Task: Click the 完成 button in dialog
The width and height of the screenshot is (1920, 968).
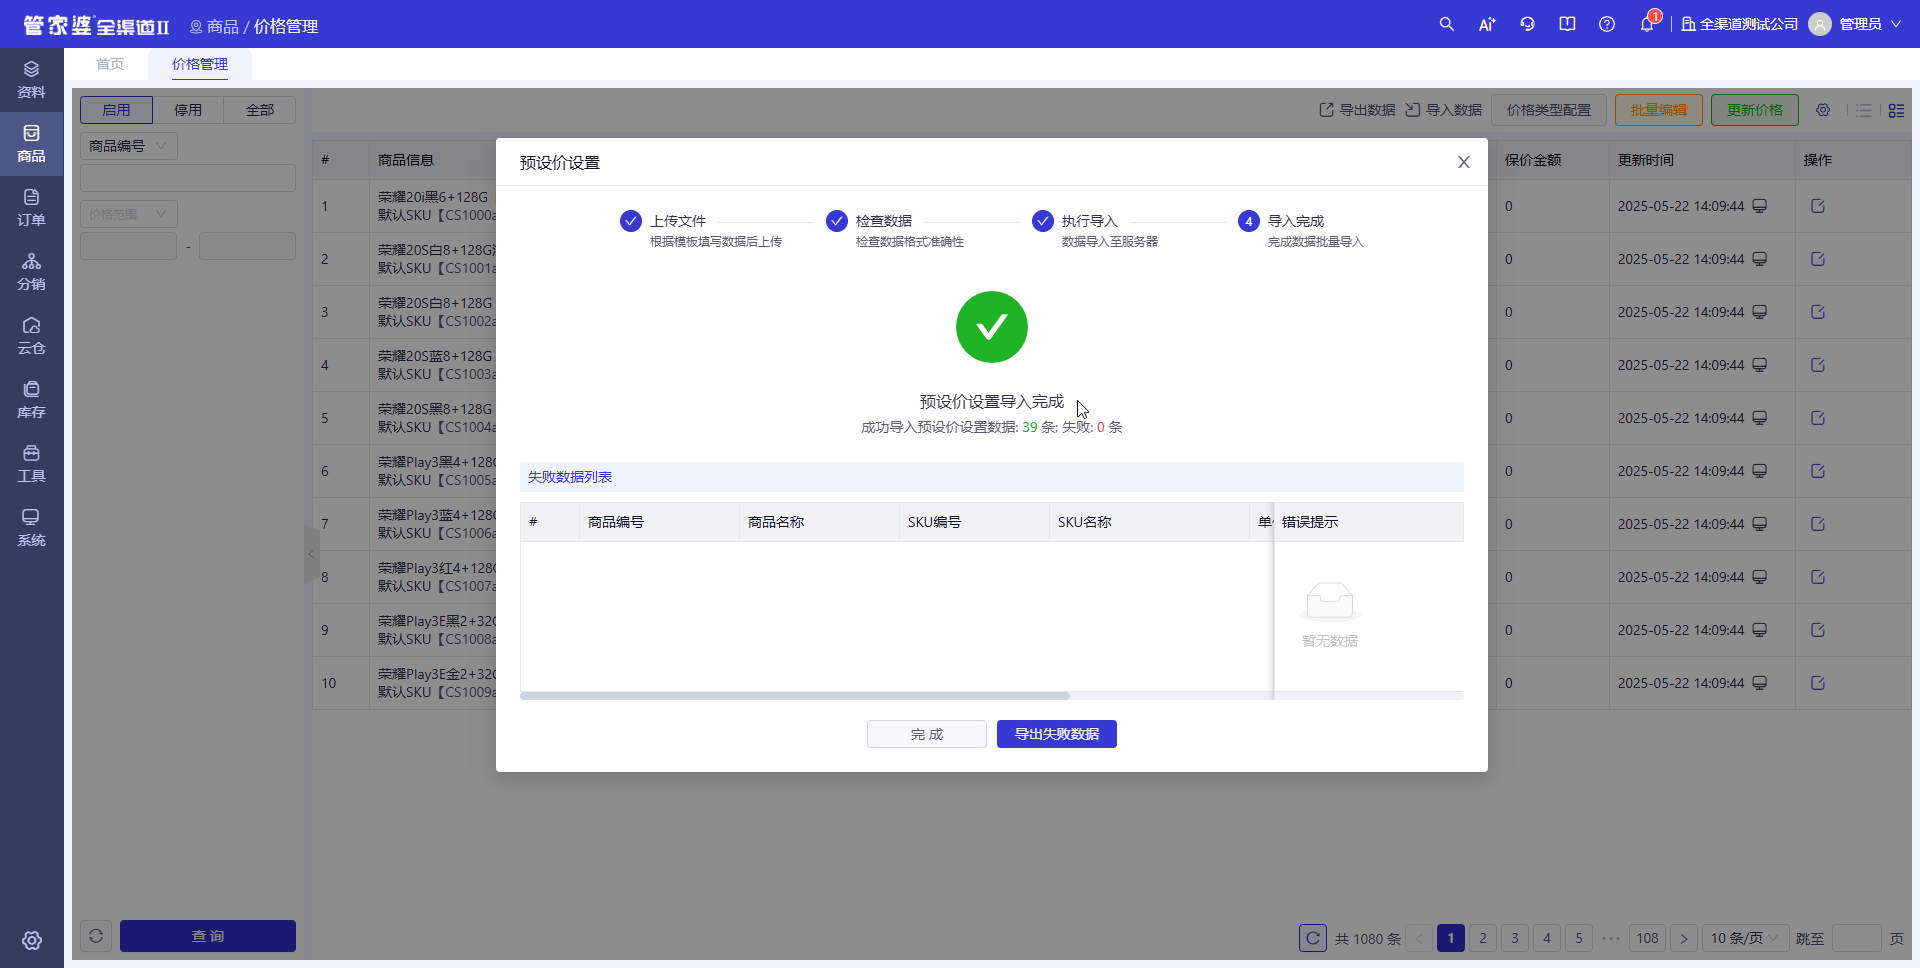Action: pyautogui.click(x=927, y=734)
